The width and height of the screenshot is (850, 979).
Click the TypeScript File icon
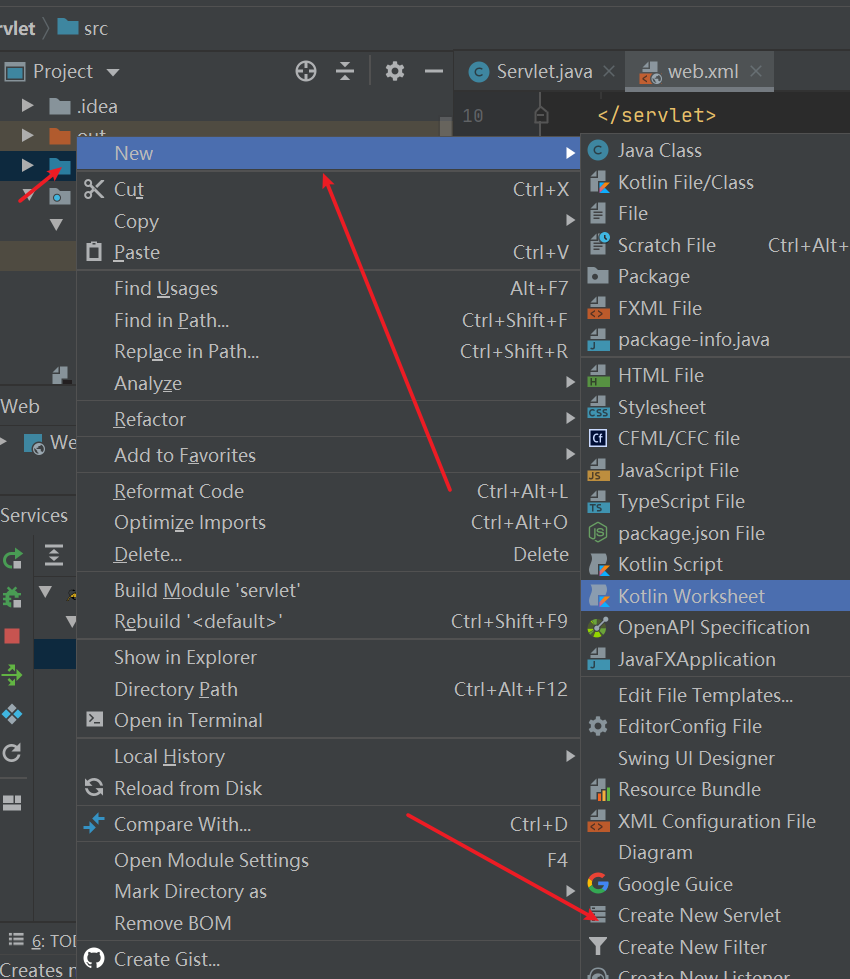point(598,501)
